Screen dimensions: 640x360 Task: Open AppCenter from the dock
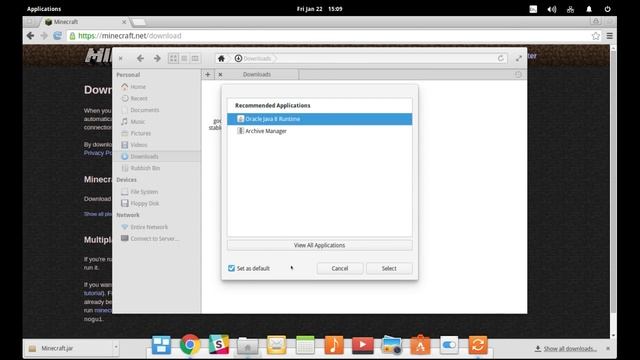pos(420,345)
